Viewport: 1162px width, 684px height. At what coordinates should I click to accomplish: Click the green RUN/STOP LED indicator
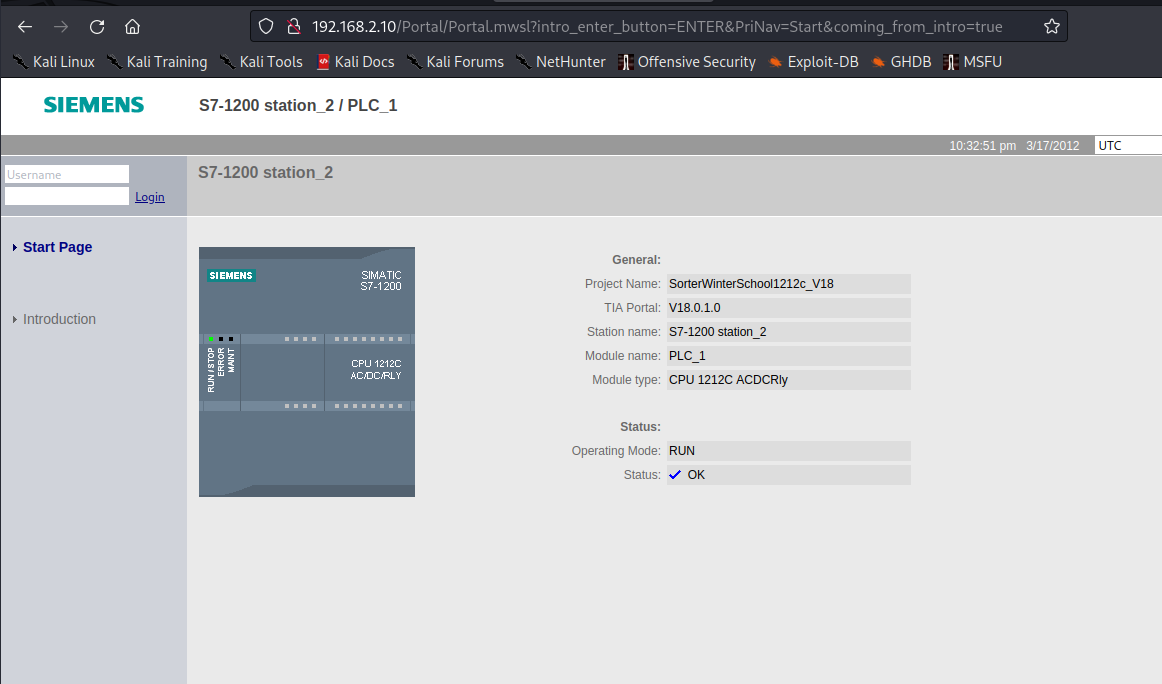pyautogui.click(x=211, y=339)
